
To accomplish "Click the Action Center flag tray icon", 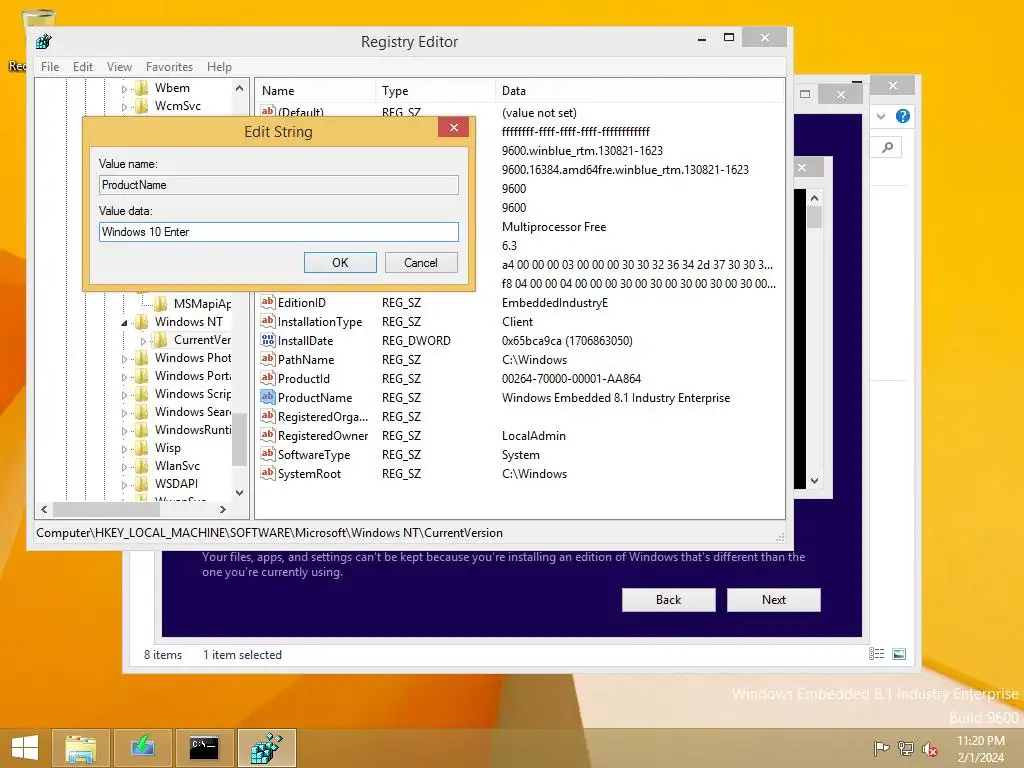I will 882,748.
